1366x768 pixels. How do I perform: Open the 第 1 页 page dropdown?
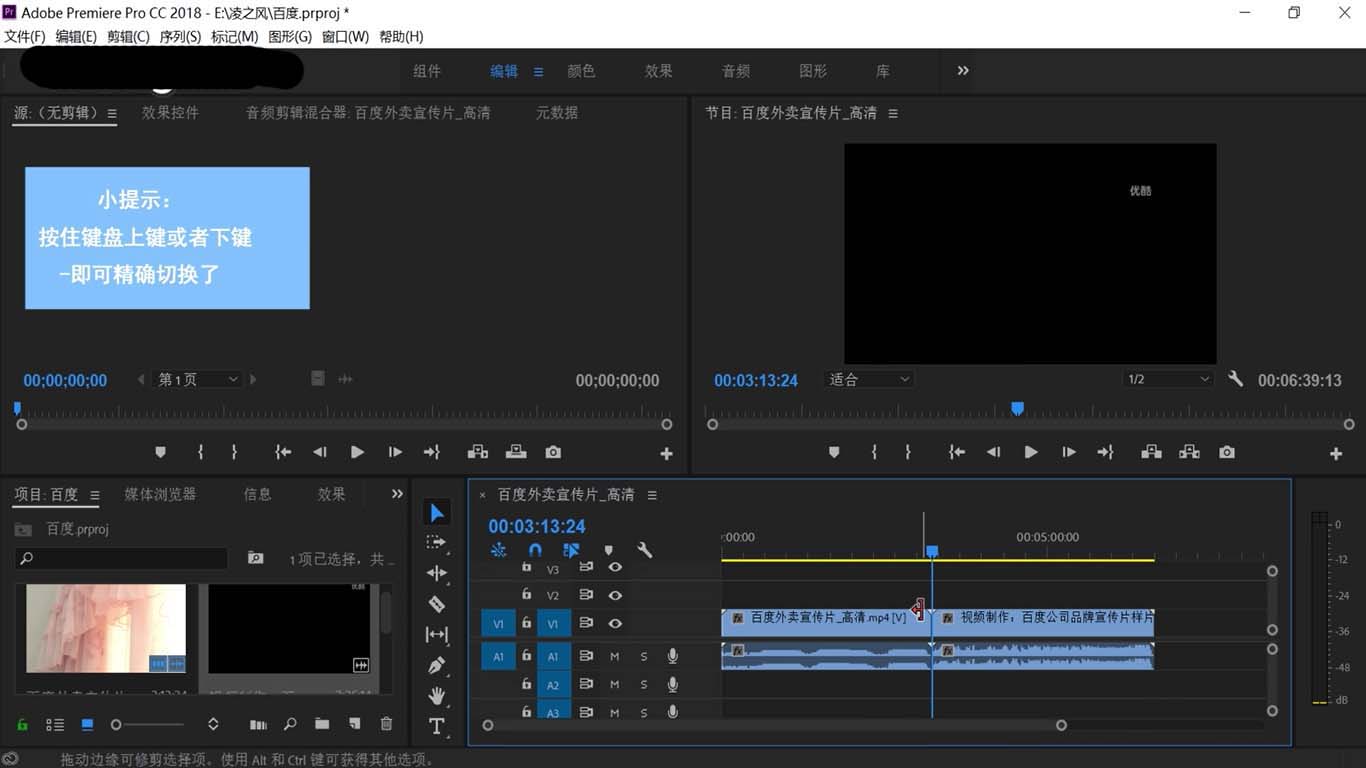point(197,379)
